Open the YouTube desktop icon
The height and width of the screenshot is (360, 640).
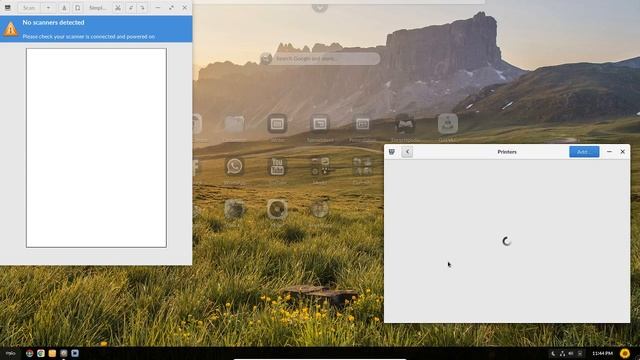click(277, 167)
